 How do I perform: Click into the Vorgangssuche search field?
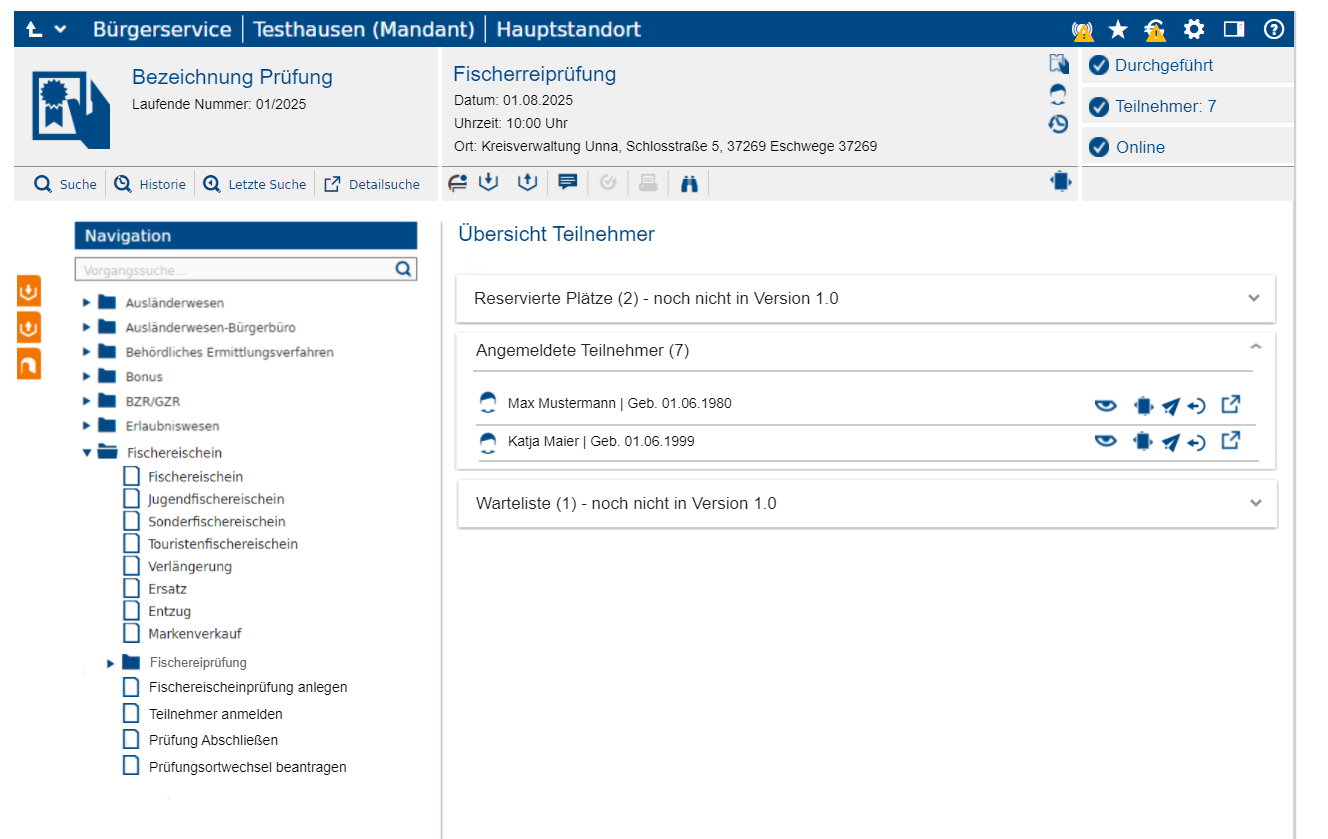pyautogui.click(x=235, y=269)
